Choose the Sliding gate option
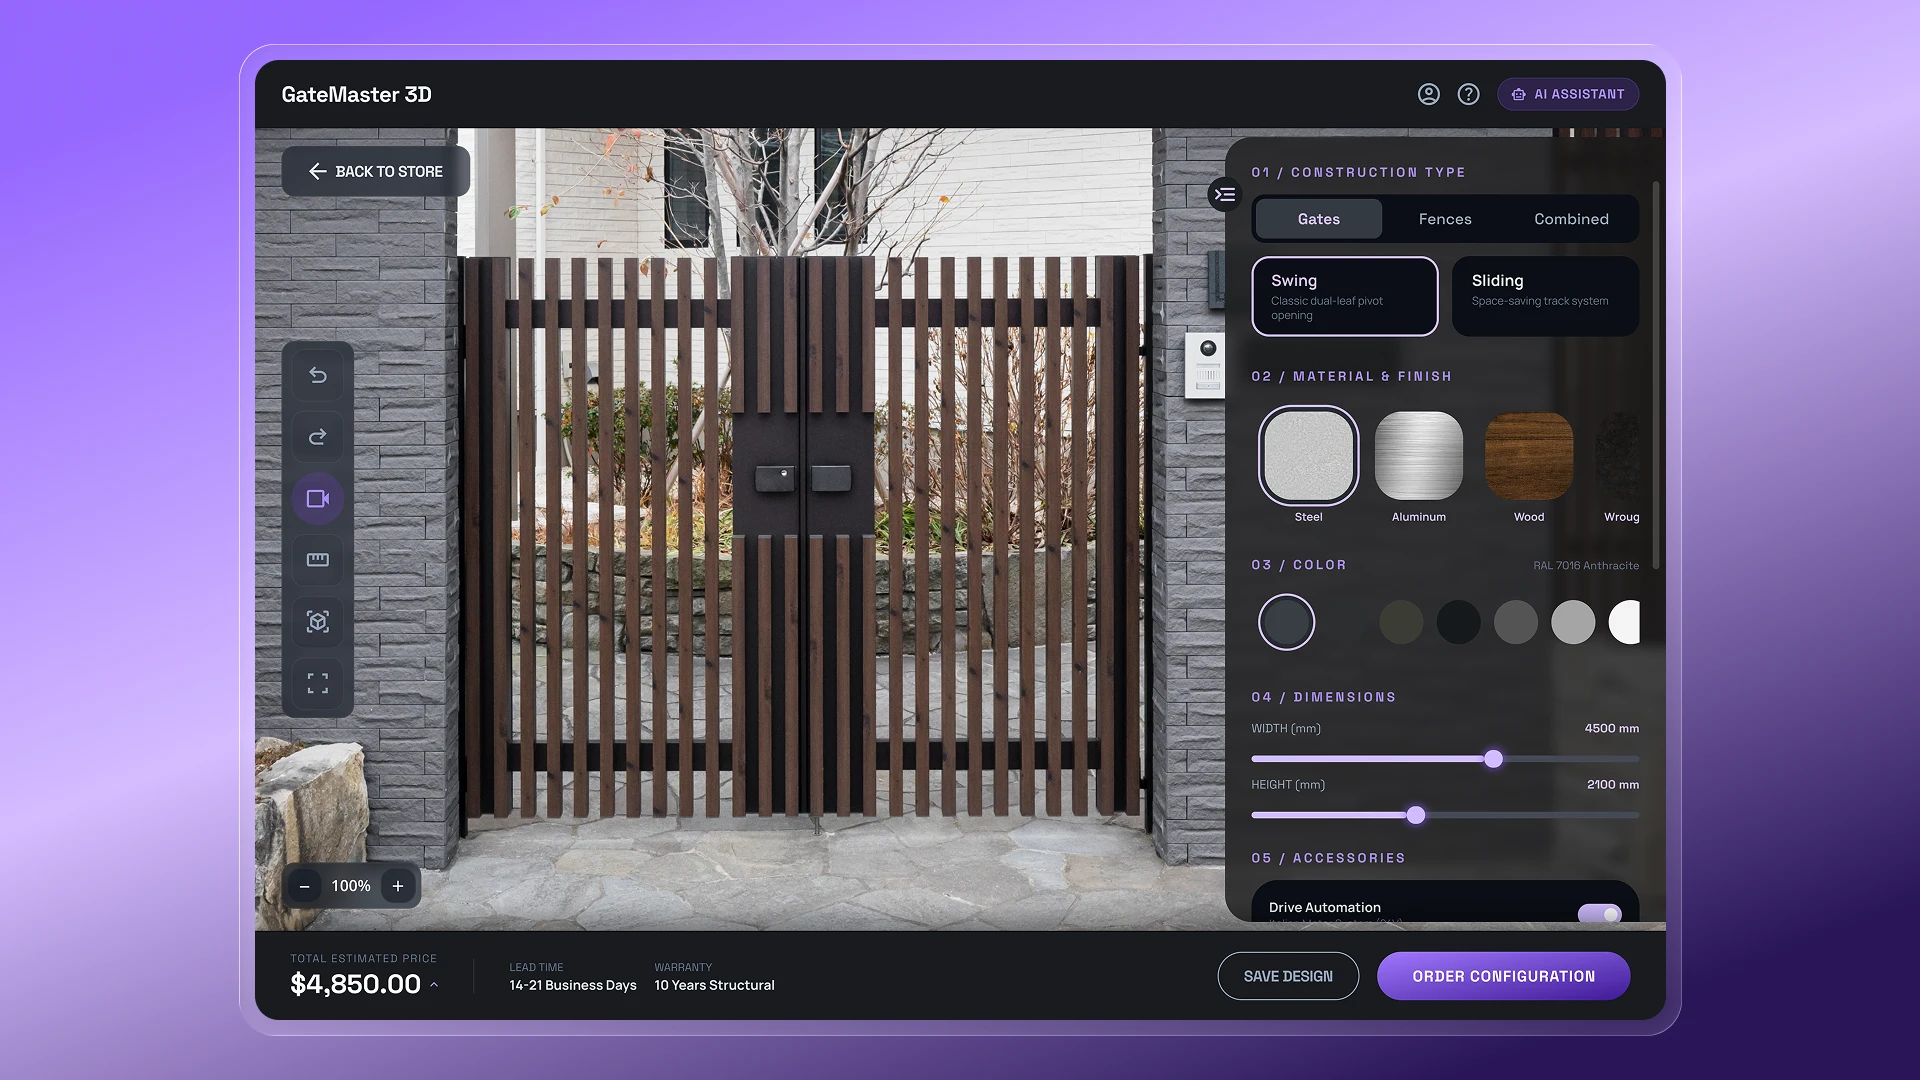 point(1544,296)
